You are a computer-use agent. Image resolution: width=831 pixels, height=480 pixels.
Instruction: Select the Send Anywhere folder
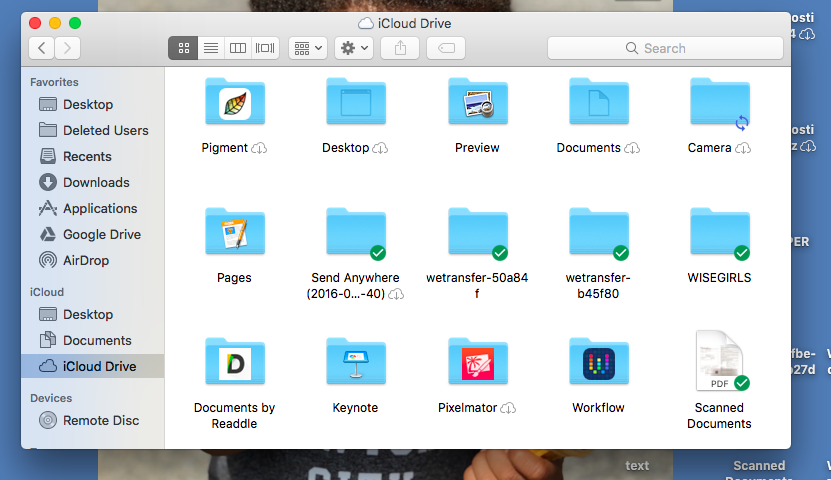pyautogui.click(x=356, y=232)
